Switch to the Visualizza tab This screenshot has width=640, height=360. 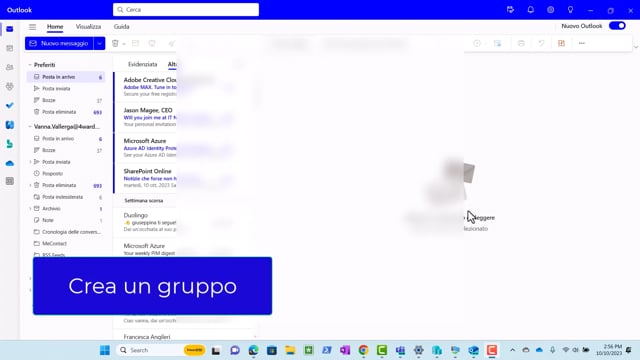[x=88, y=27]
